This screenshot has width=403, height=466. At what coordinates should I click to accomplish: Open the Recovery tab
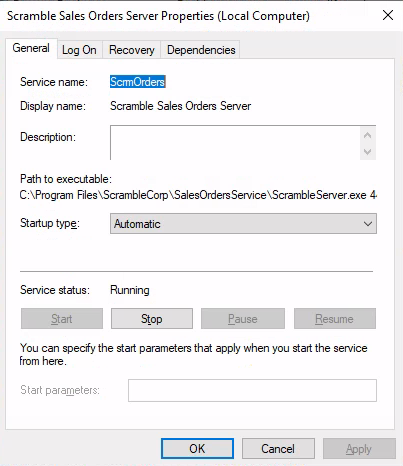[x=132, y=50]
